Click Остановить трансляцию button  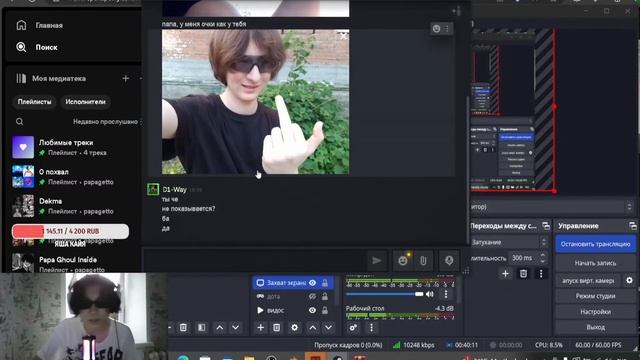[x=595, y=244]
